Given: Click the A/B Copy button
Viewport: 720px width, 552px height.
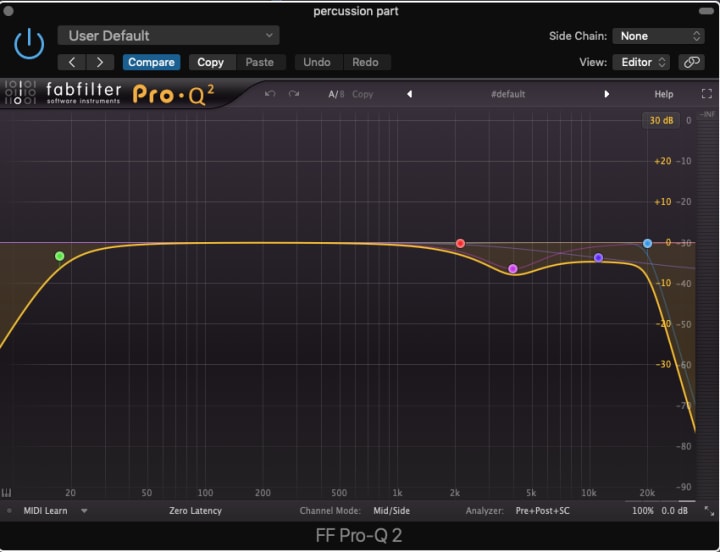Looking at the screenshot, I should click(363, 94).
